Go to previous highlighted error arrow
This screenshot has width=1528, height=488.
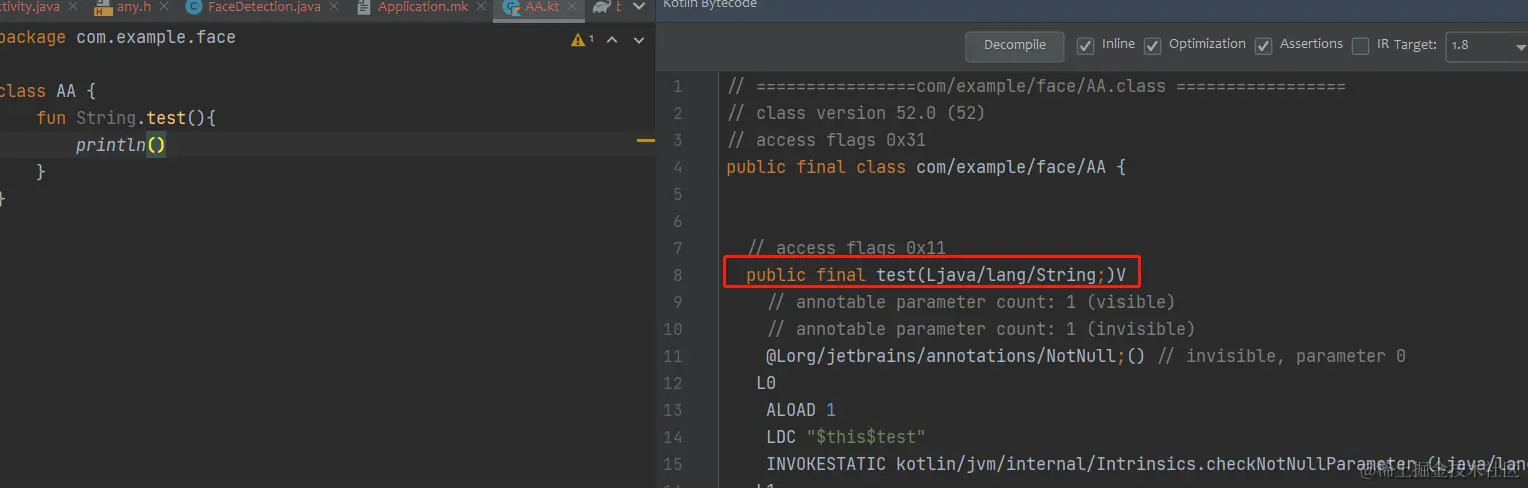click(x=612, y=40)
